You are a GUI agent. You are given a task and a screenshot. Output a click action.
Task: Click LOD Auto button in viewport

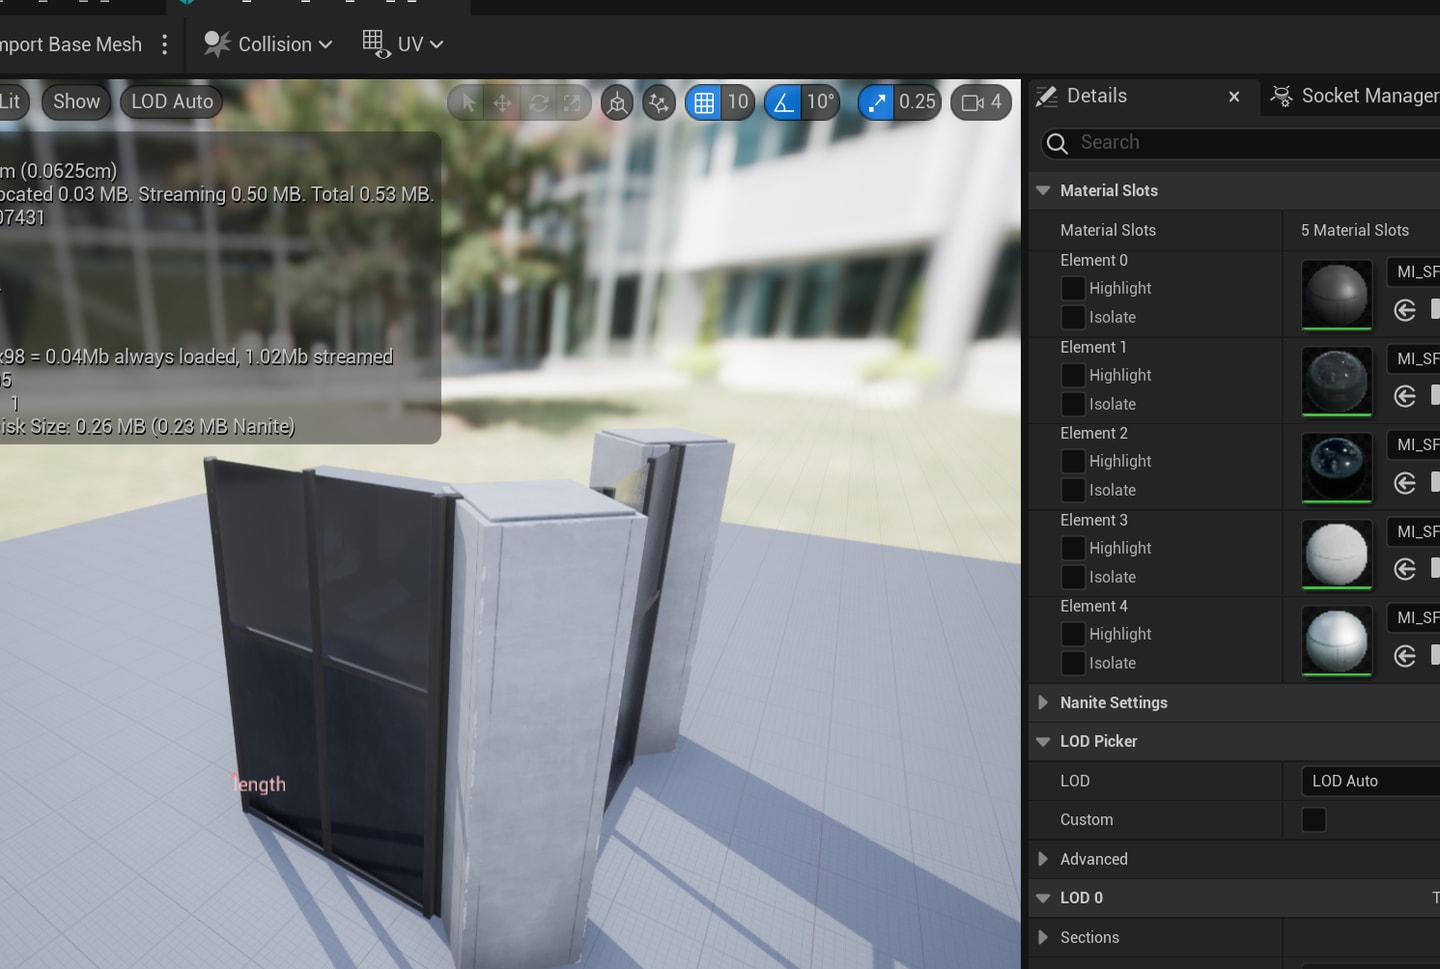(x=172, y=102)
